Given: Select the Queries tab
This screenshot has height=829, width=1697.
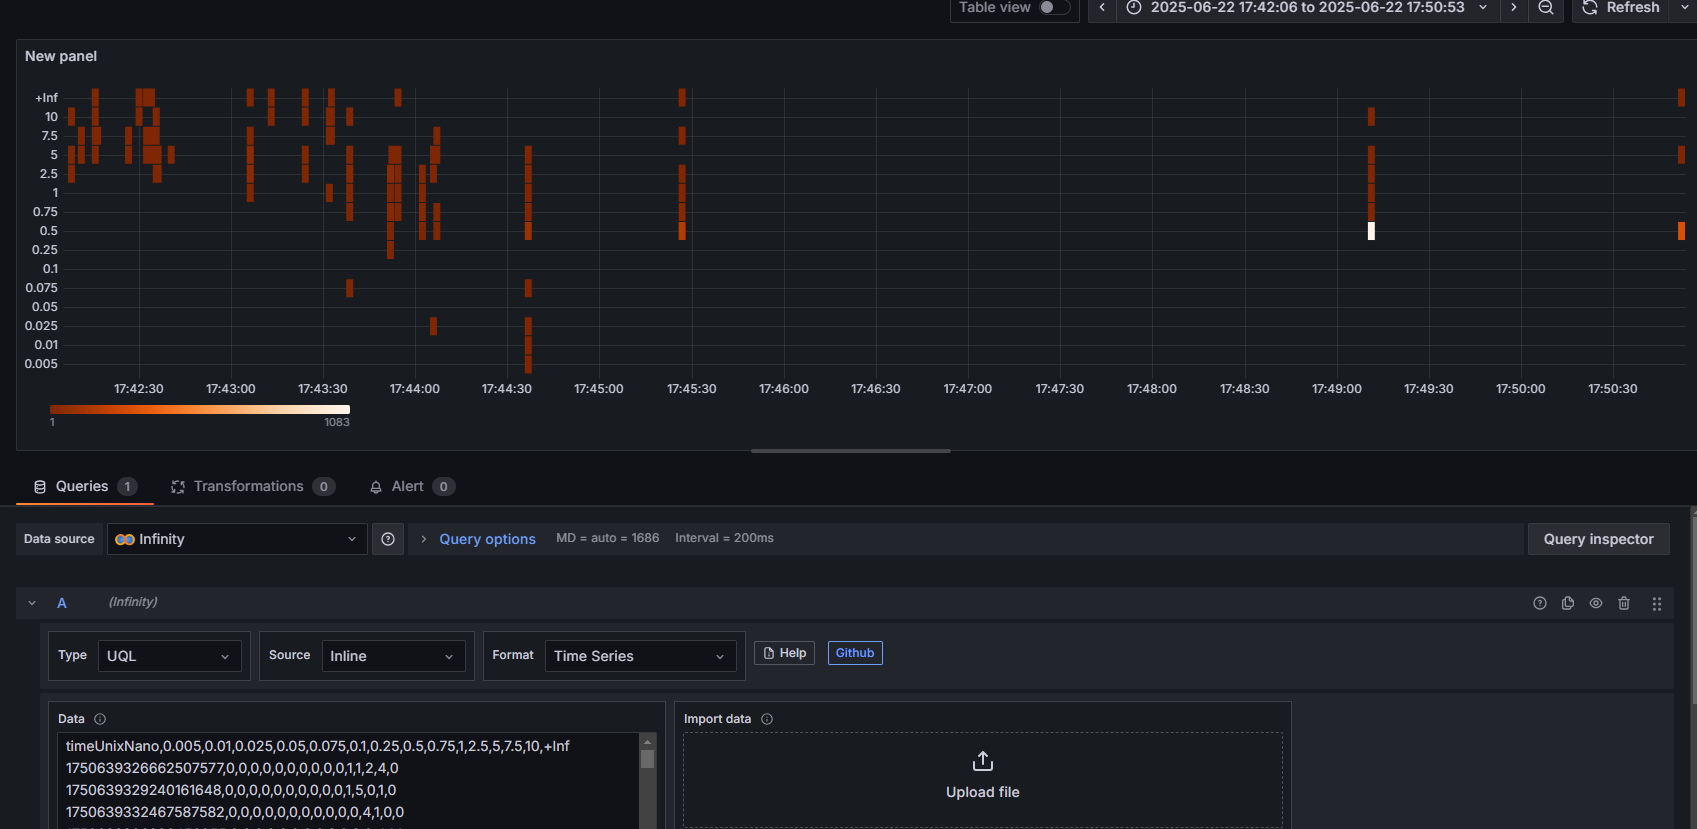Looking at the screenshot, I should (x=85, y=487).
